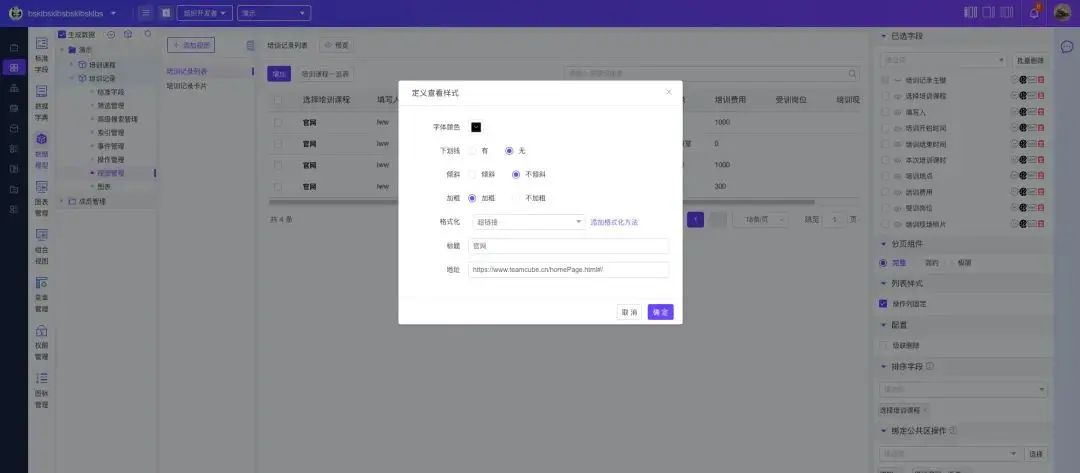Open 权限管理 sidebar section
Viewport: 1080px width, 473px height.
41,342
